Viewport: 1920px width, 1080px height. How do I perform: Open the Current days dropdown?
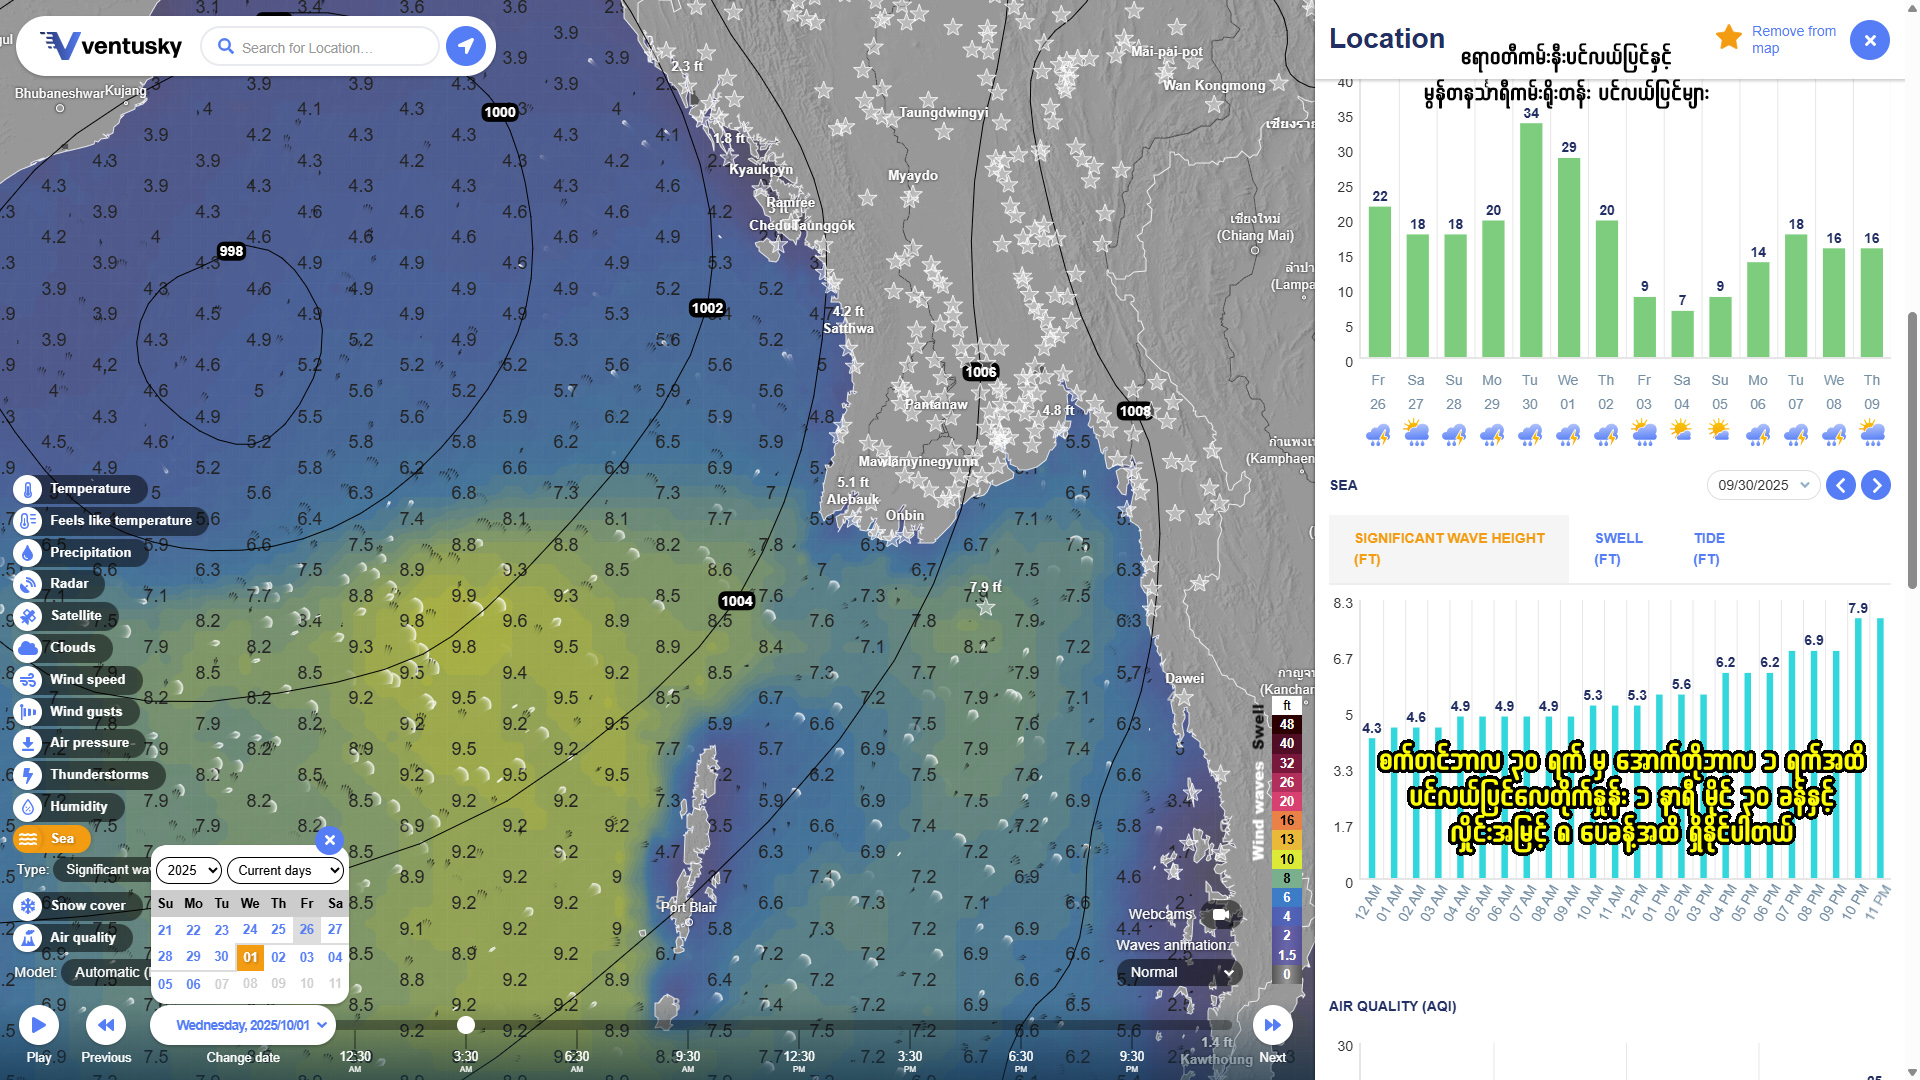pyautogui.click(x=285, y=870)
